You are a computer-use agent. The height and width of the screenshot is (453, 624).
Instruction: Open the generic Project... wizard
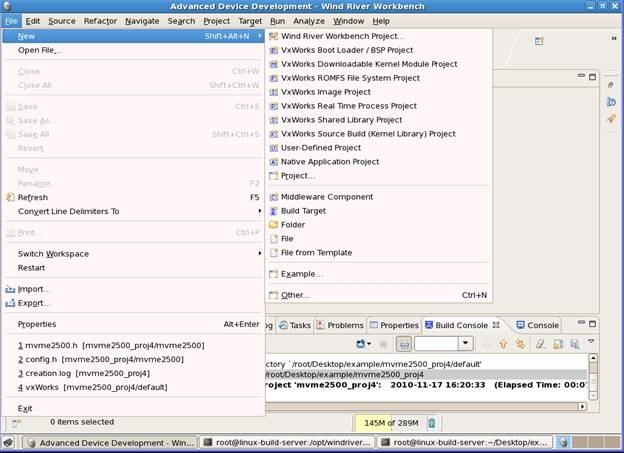point(378,176)
